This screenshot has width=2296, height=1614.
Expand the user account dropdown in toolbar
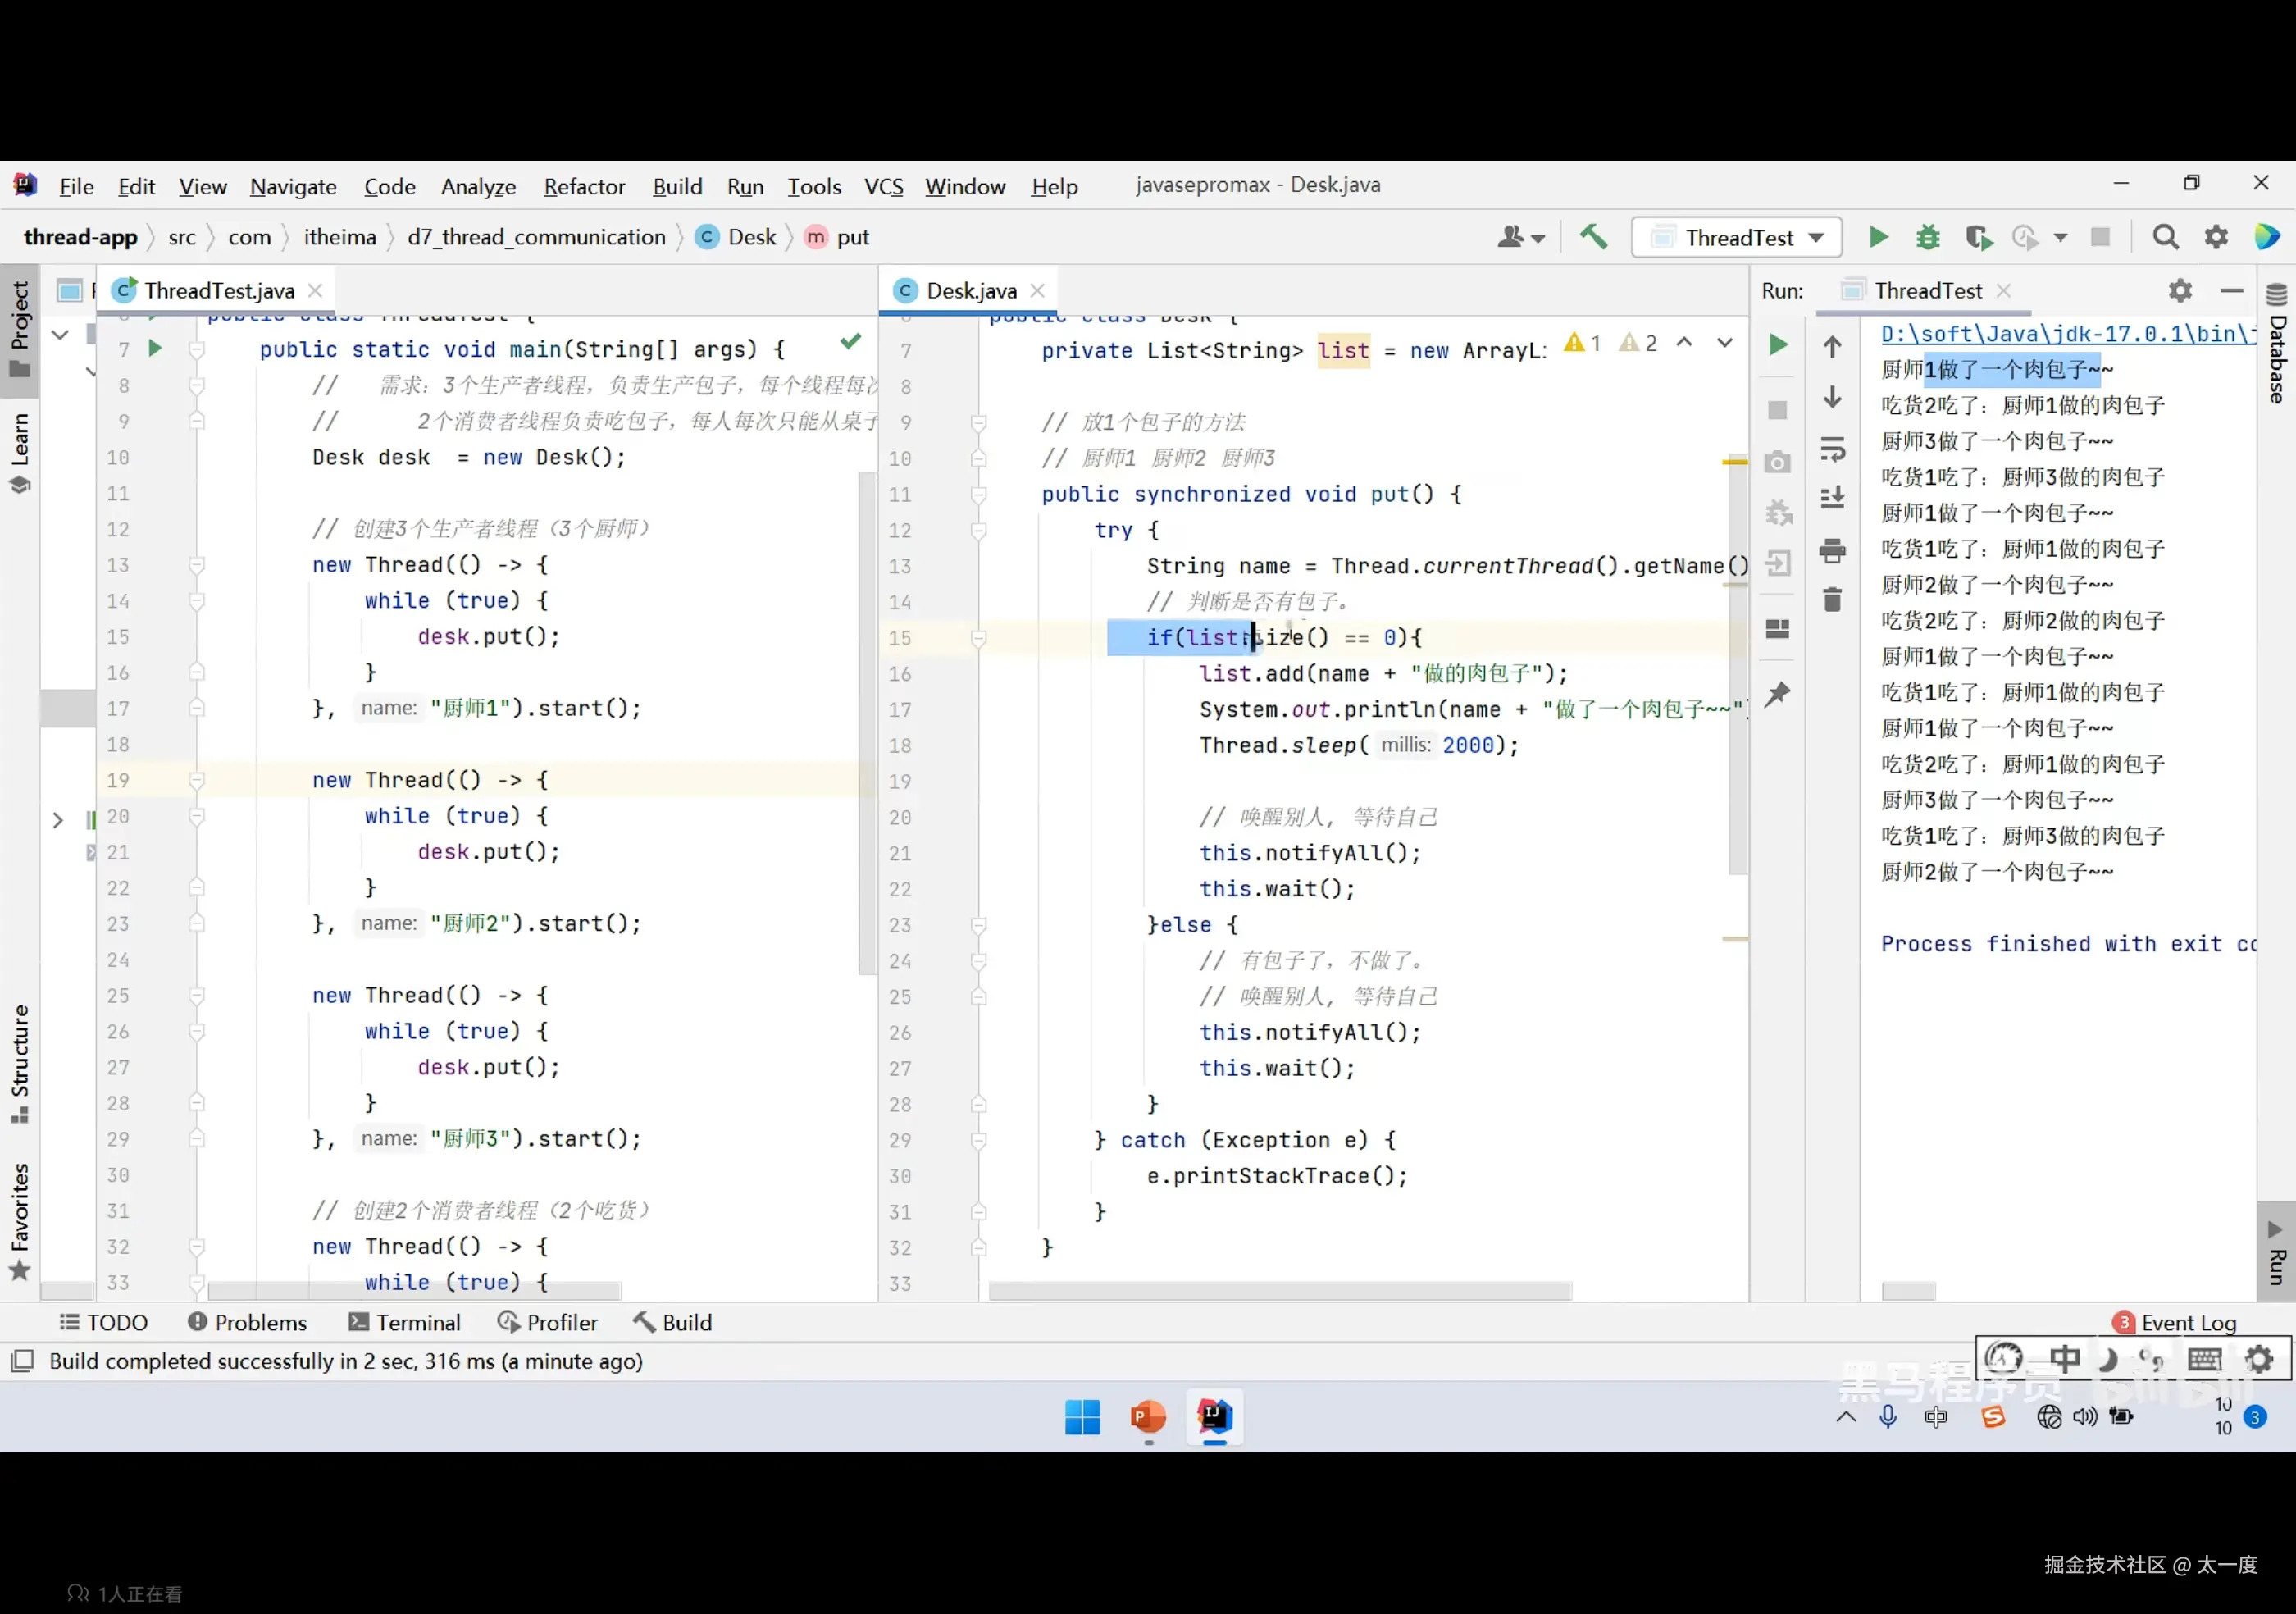(x=1521, y=238)
